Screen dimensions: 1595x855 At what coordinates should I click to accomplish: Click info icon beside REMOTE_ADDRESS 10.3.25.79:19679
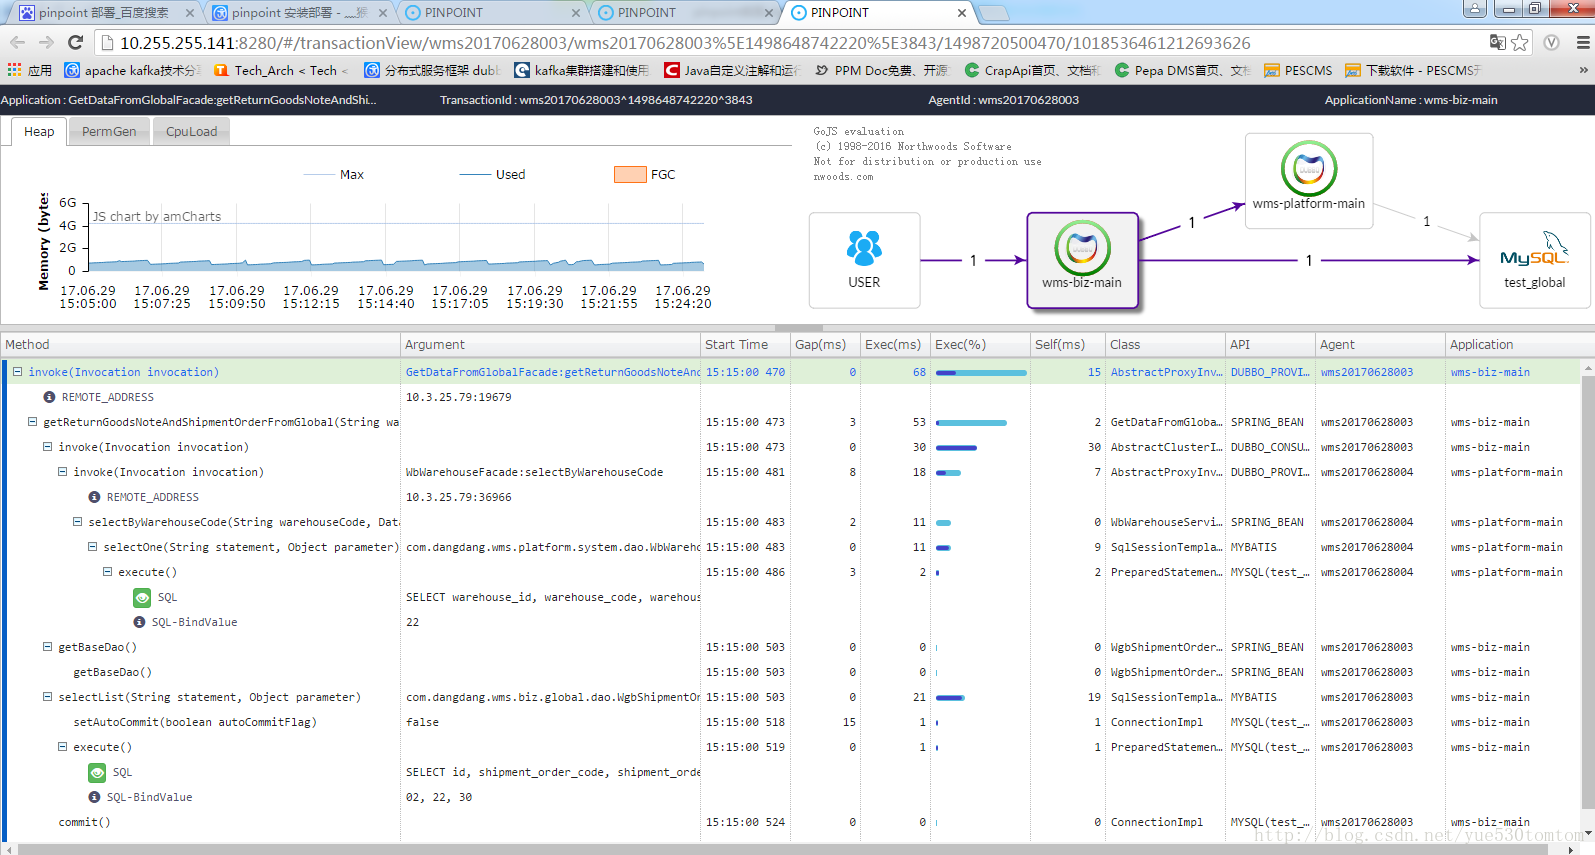coord(49,397)
